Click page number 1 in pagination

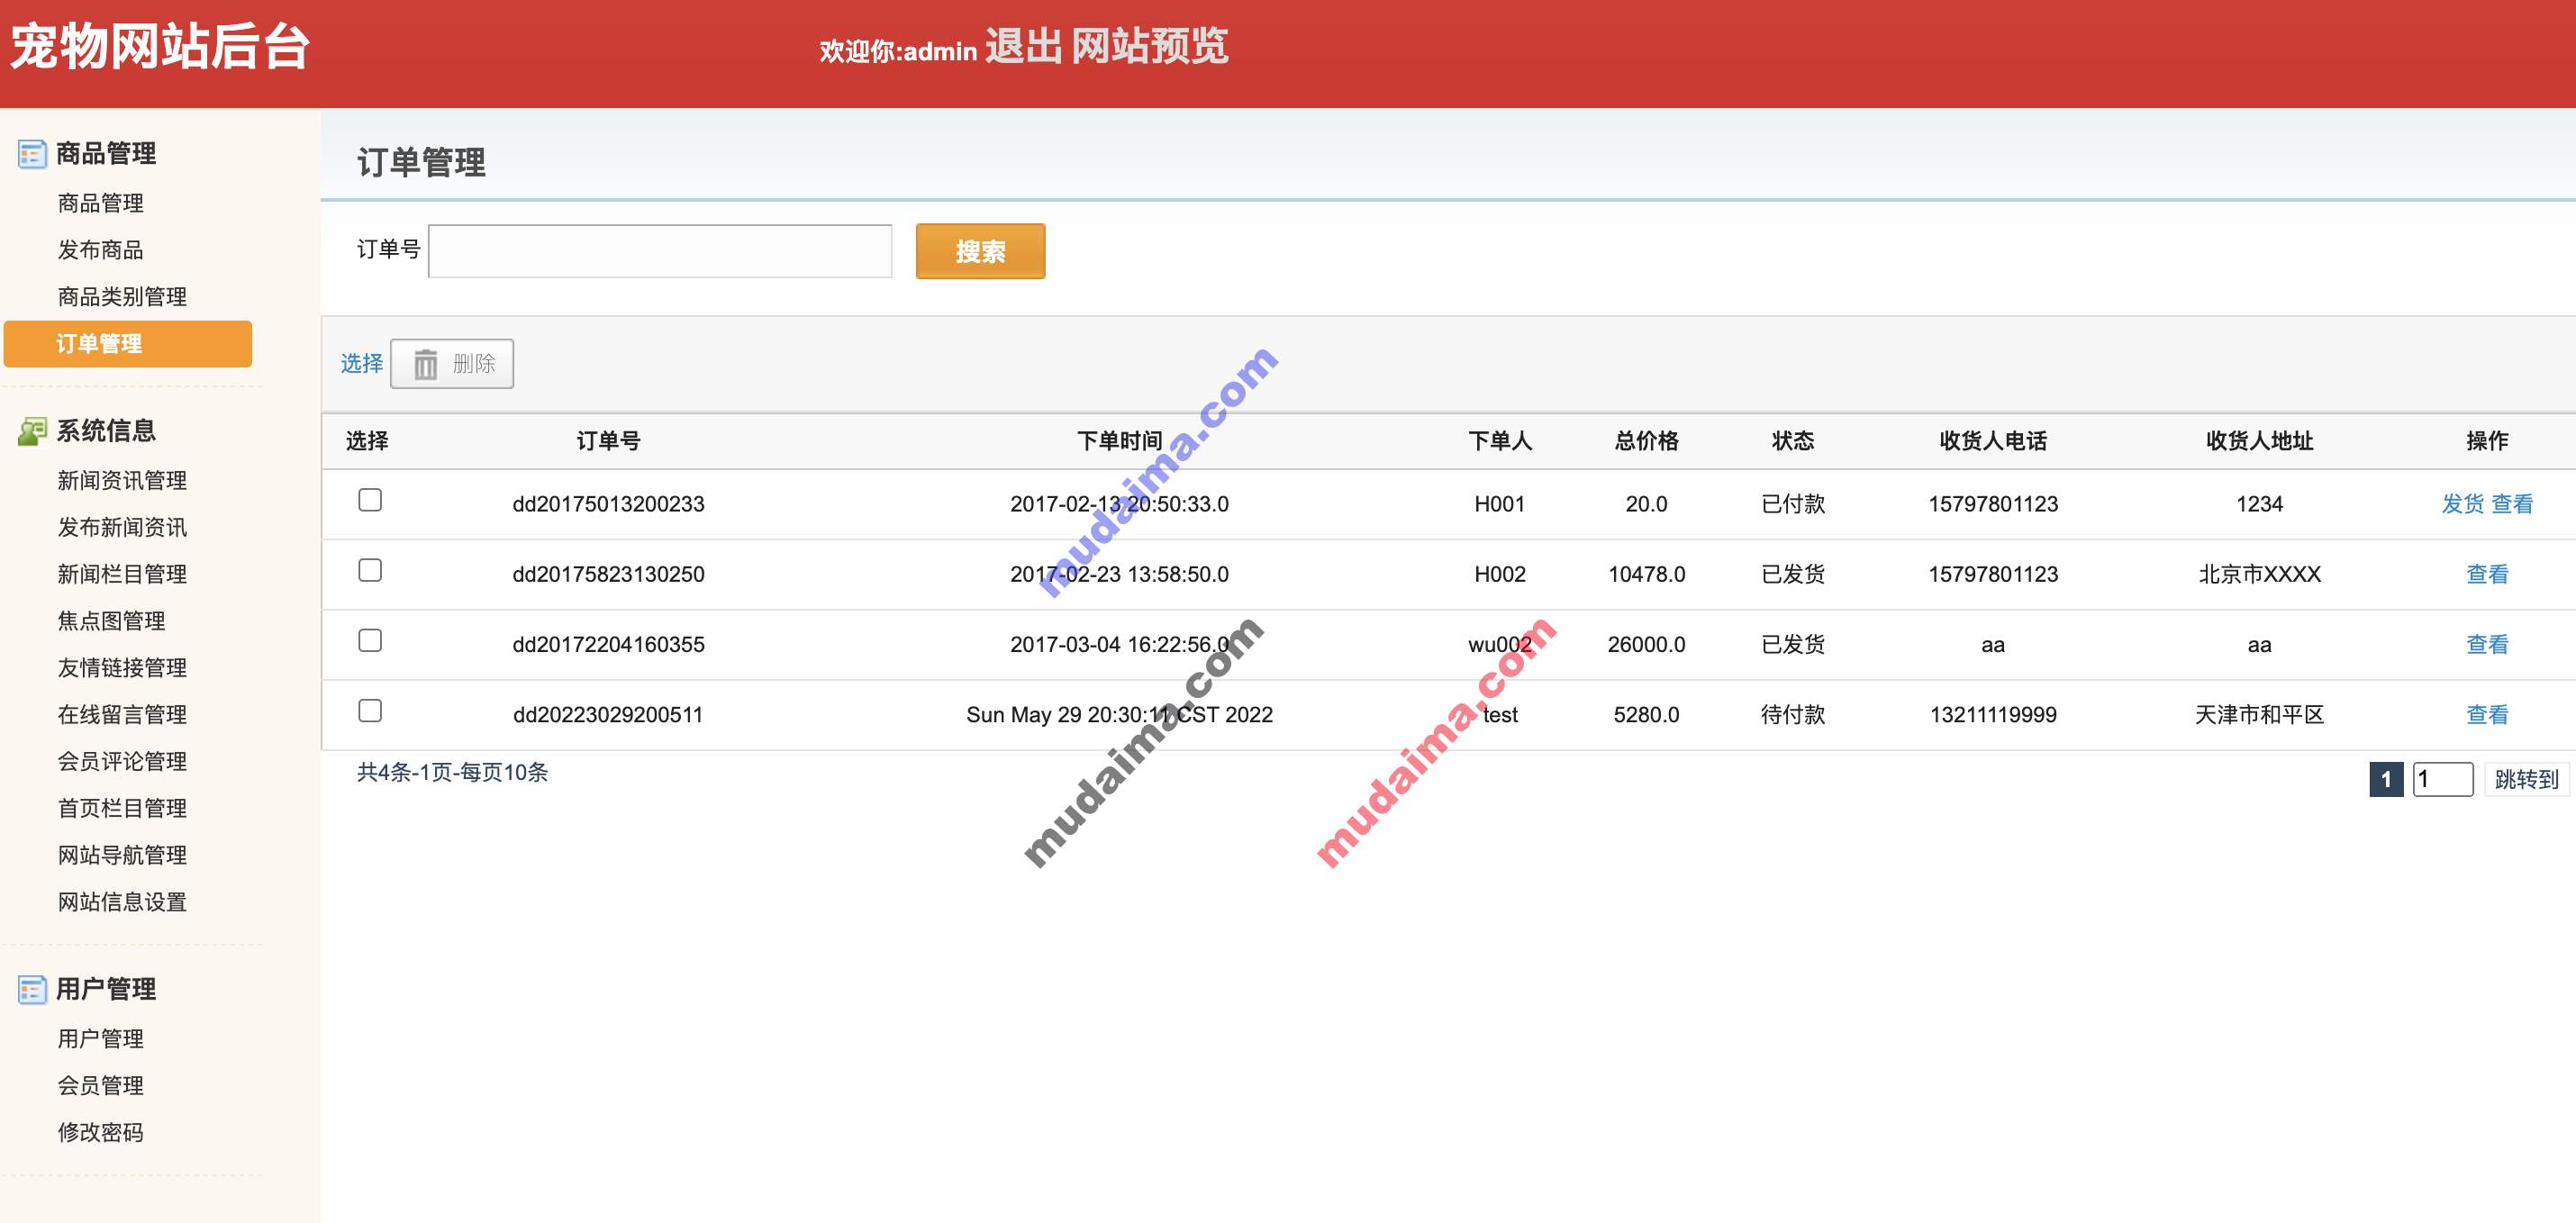2386,779
